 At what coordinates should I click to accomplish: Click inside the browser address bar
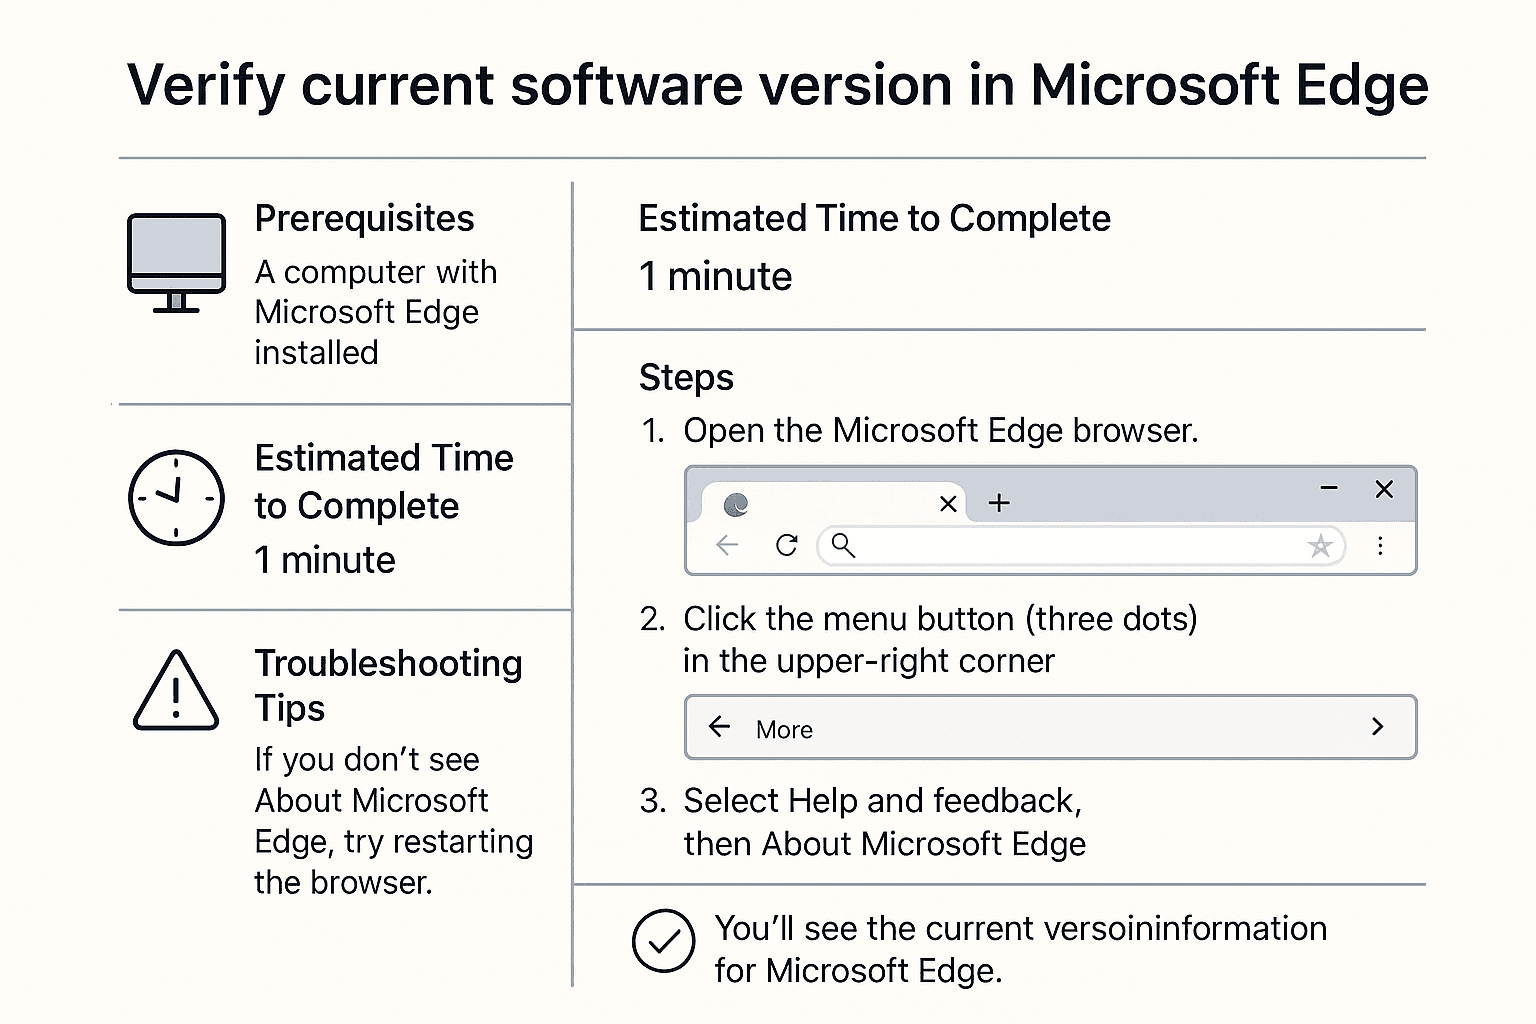[x=1070, y=546]
